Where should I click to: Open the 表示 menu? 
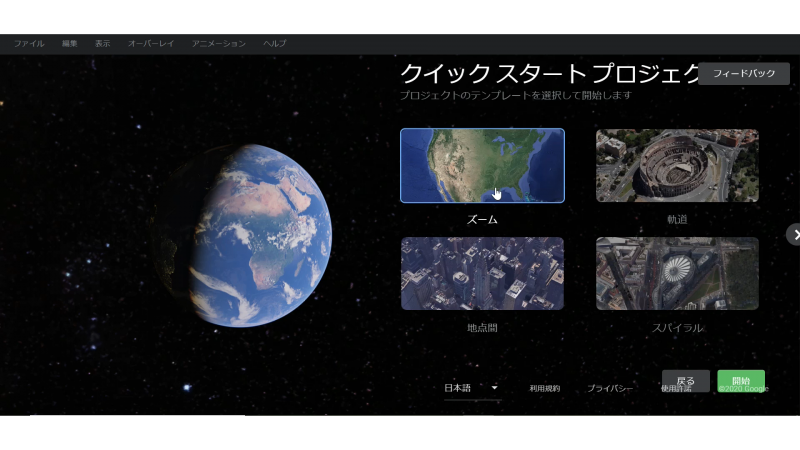click(102, 44)
